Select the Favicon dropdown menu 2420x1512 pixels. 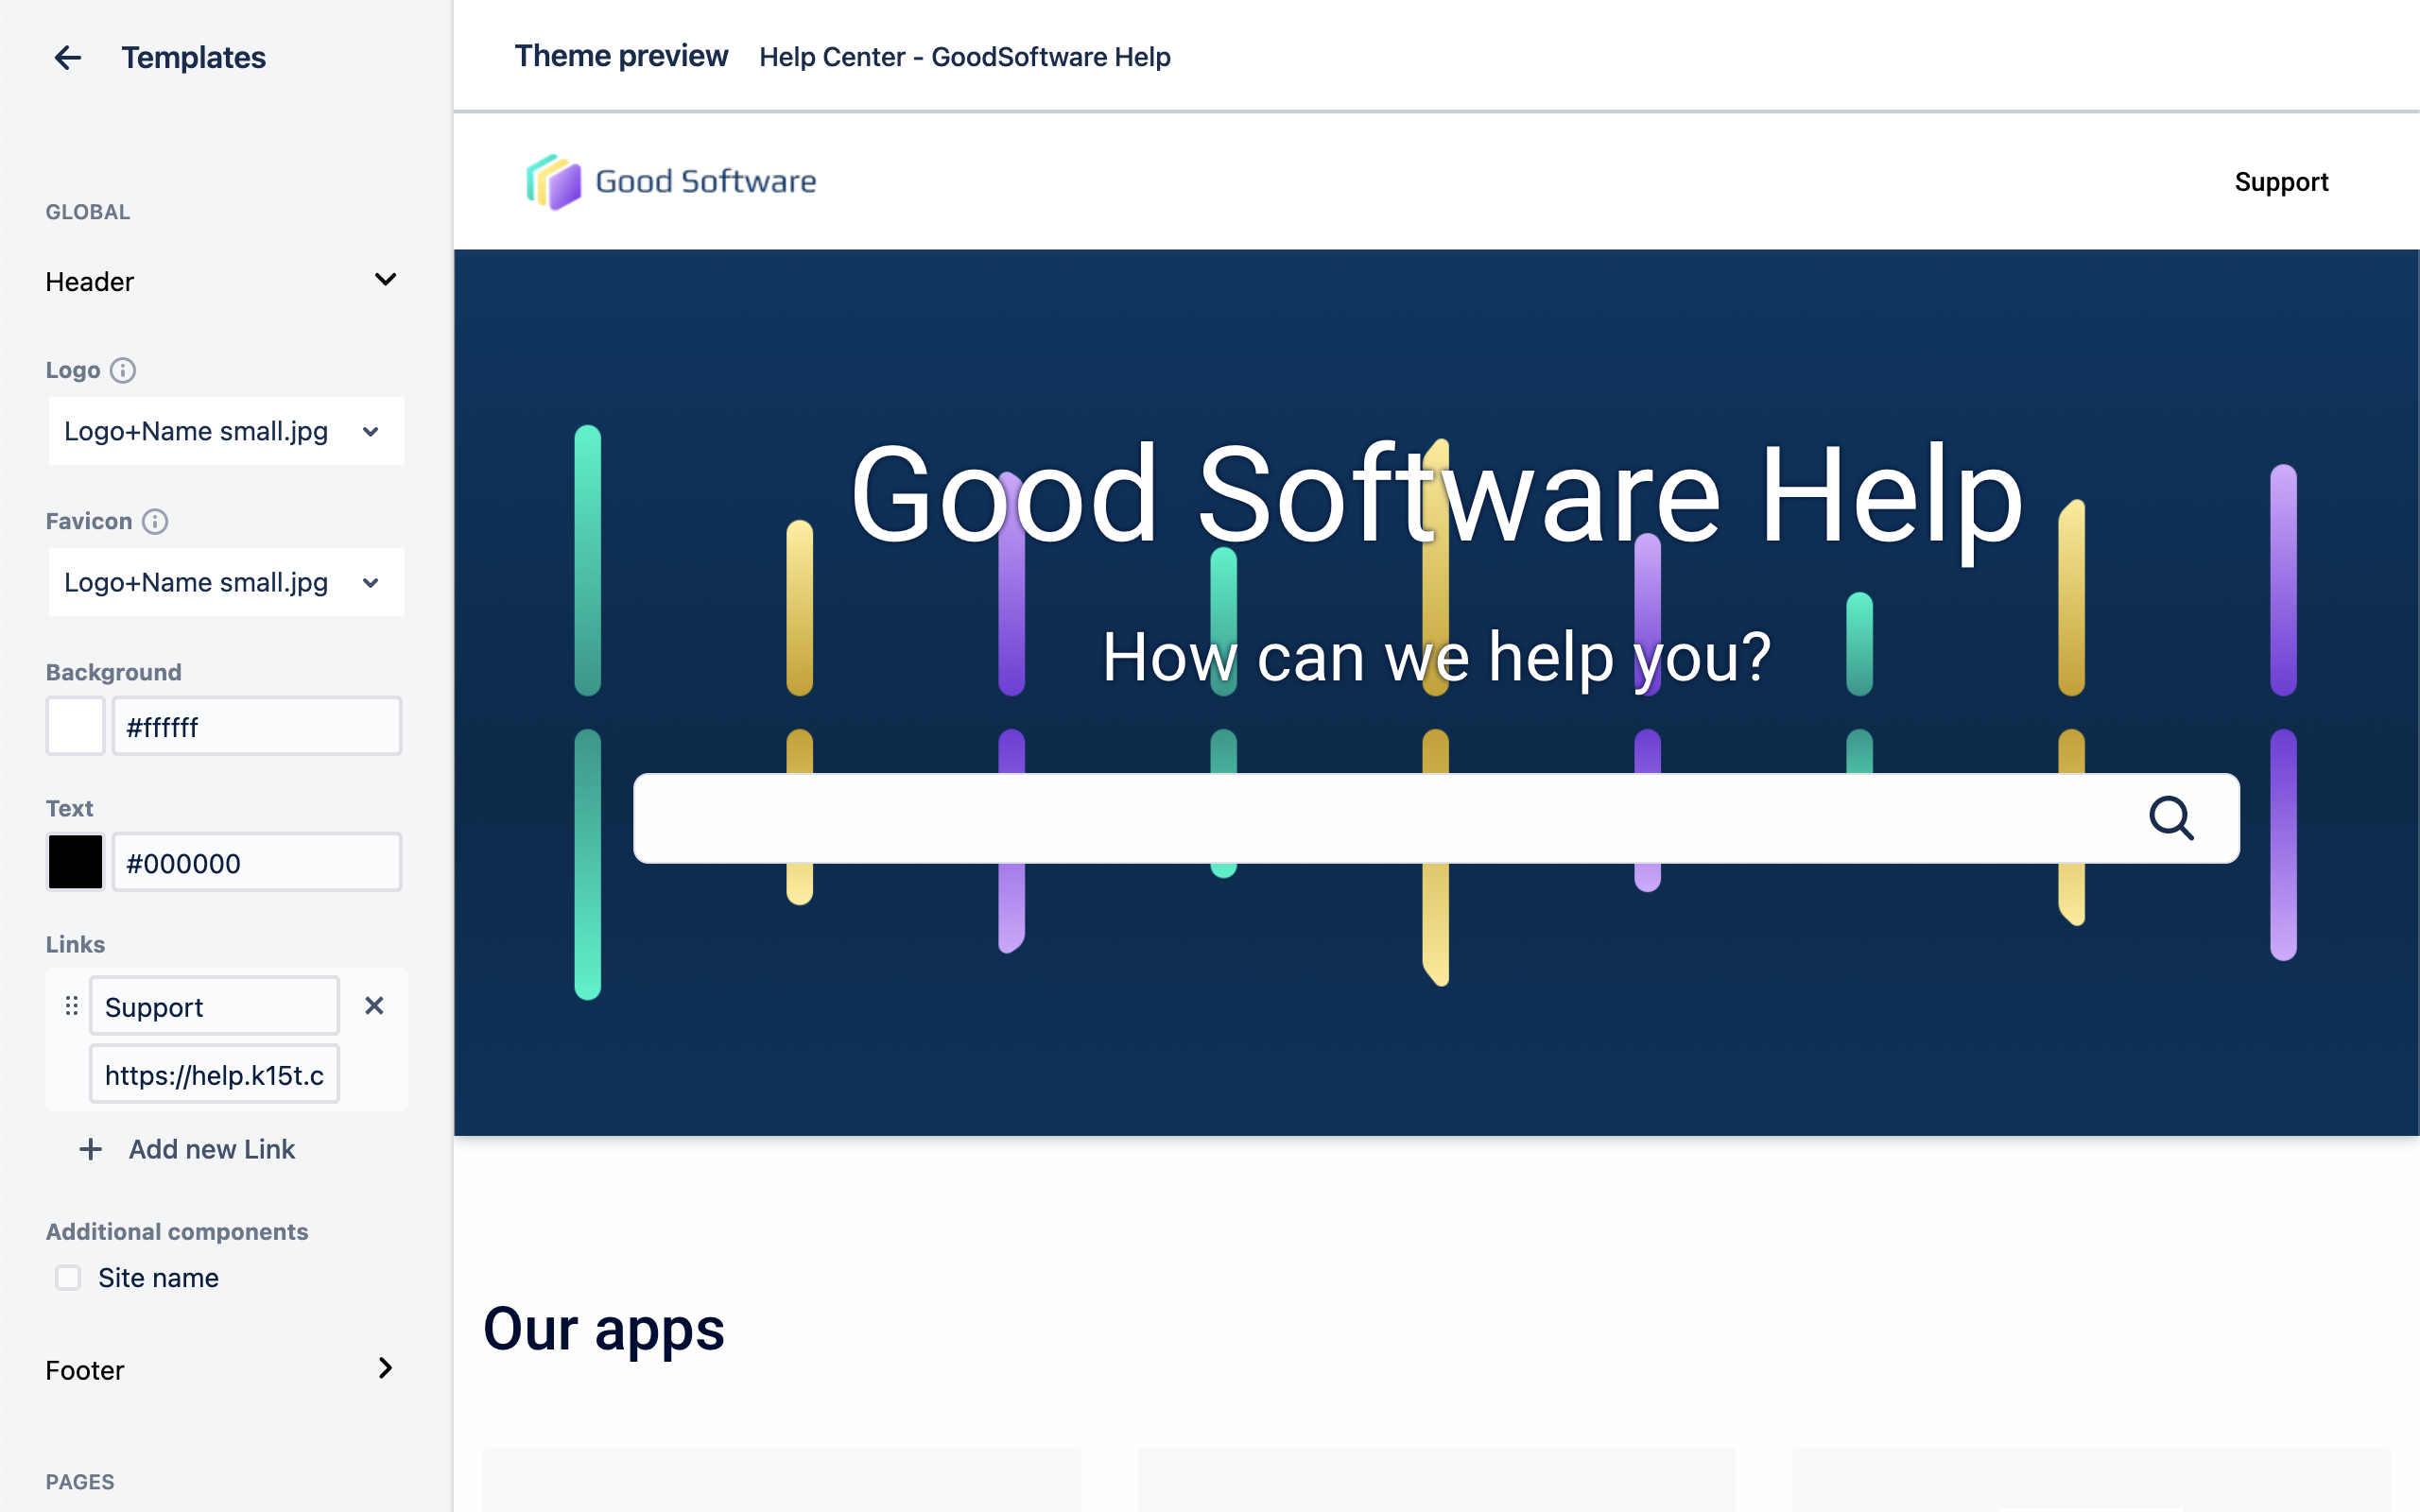pyautogui.click(x=223, y=582)
